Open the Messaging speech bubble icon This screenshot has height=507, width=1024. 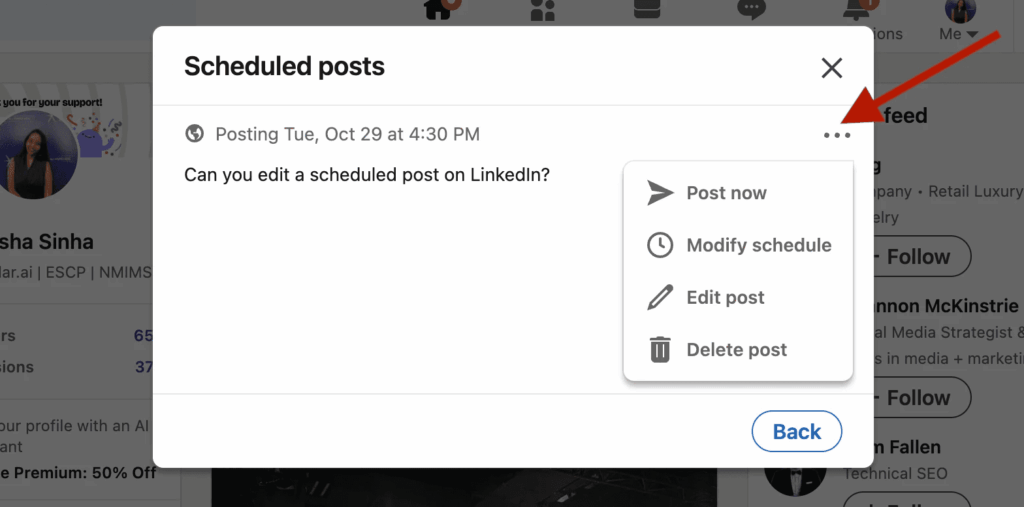751,10
